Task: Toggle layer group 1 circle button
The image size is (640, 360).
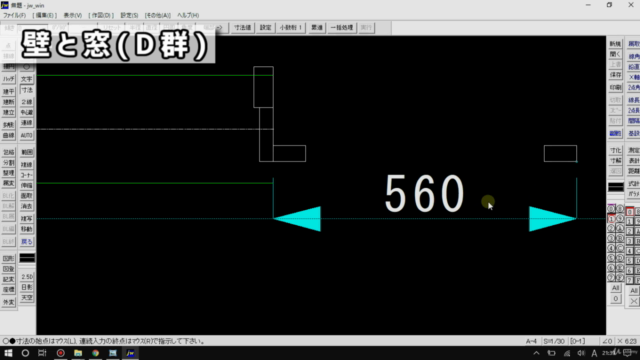Action: click(611, 219)
